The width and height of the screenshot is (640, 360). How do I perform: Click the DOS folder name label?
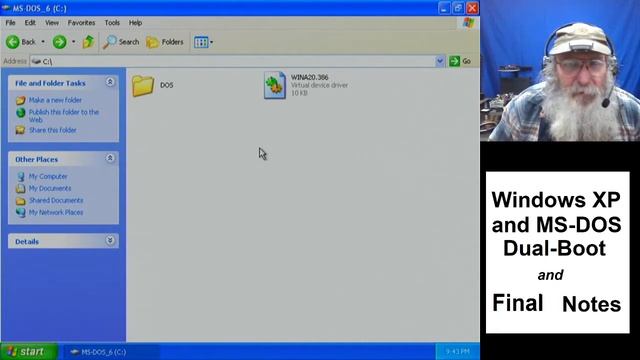pos(167,85)
